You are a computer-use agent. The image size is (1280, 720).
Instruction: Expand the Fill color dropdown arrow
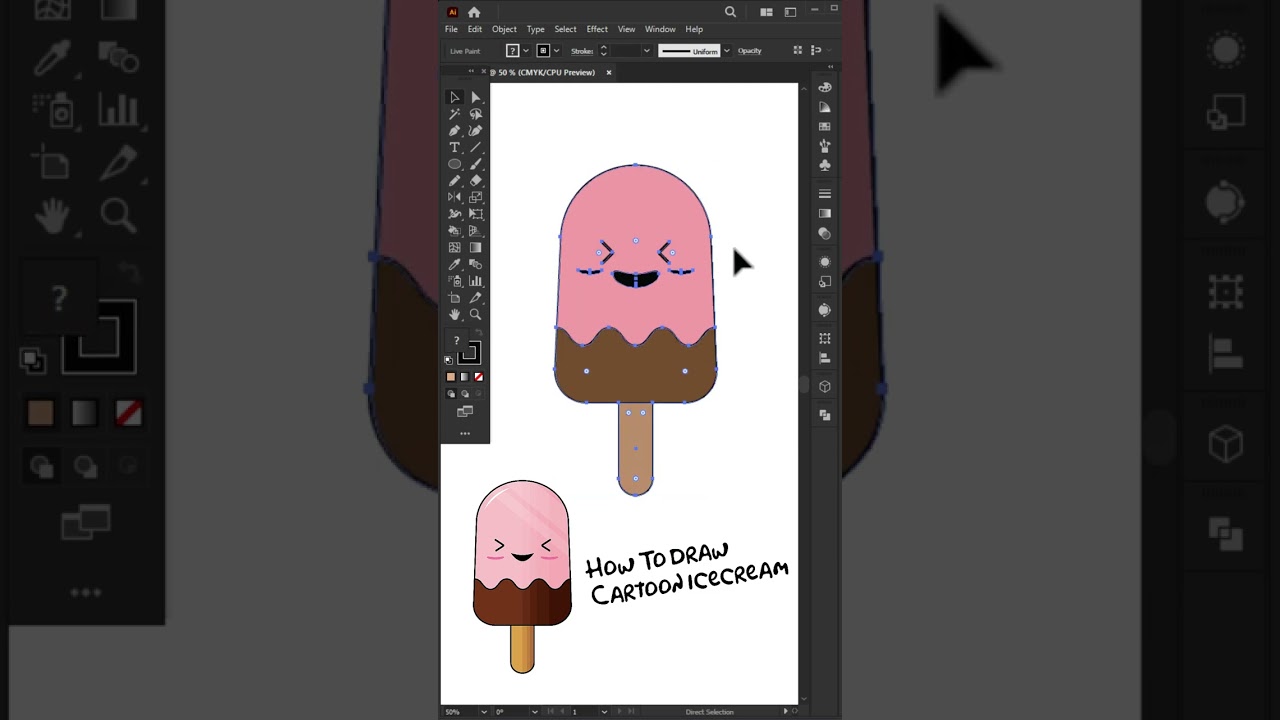[x=526, y=51]
